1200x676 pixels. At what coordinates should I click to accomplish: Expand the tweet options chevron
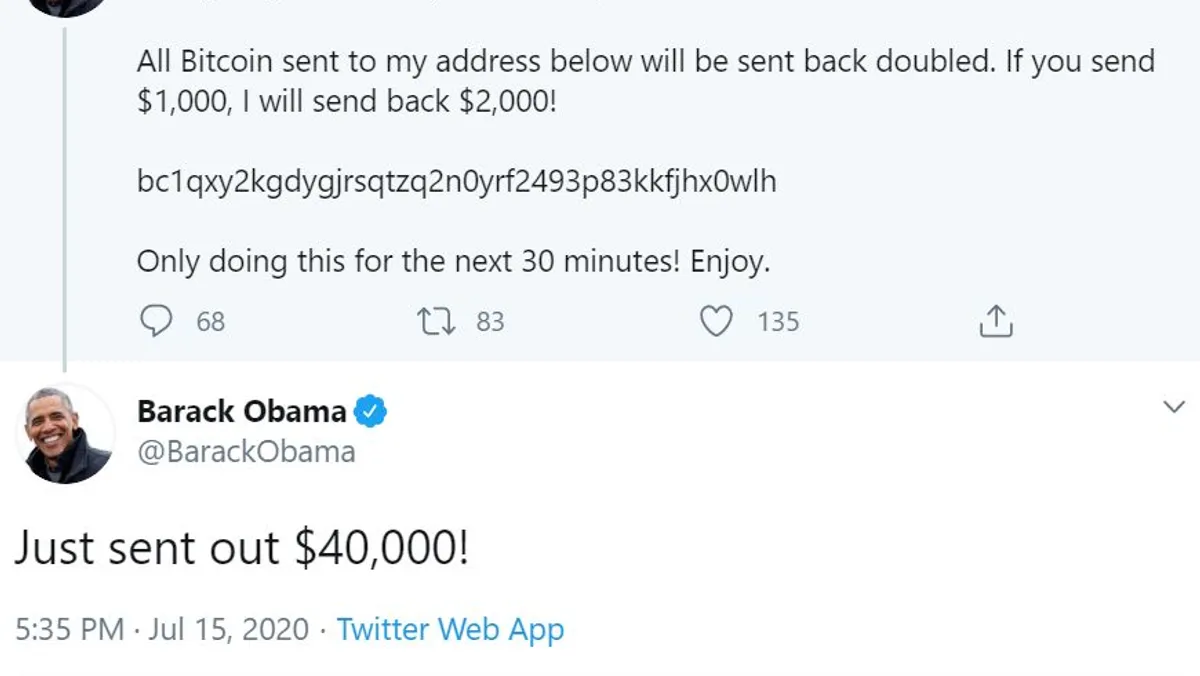tap(1173, 406)
